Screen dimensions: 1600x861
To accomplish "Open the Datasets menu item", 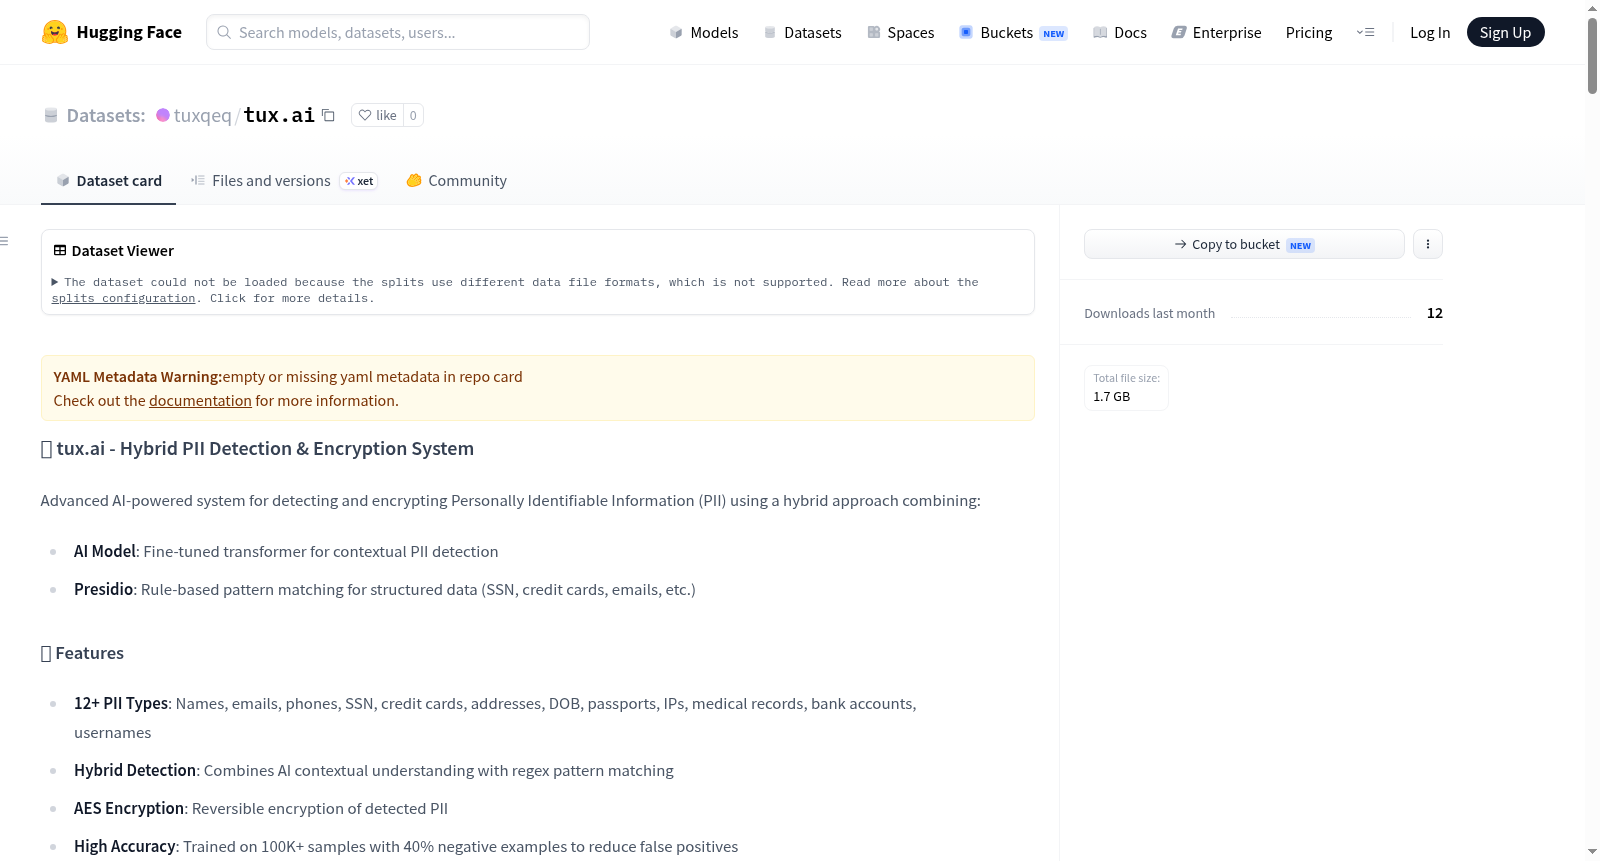I will click(x=802, y=32).
